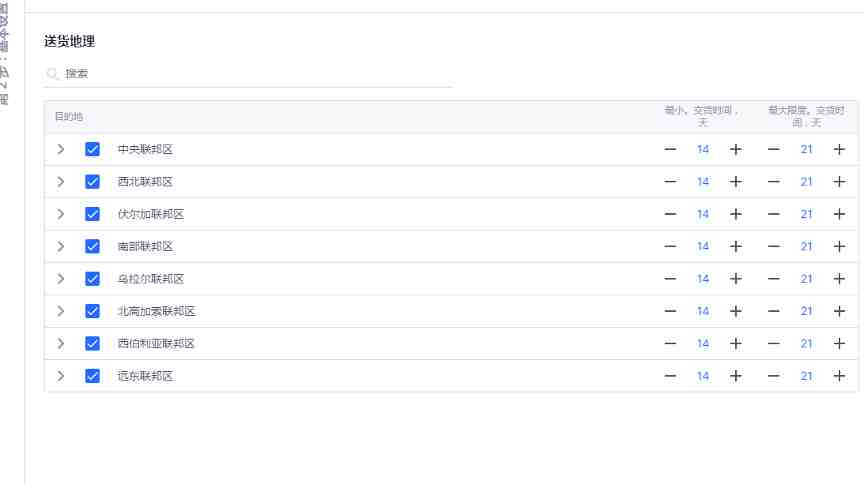Click the 伏尔加联邦区 row label
Screen dimensions: 864x484
point(150,214)
